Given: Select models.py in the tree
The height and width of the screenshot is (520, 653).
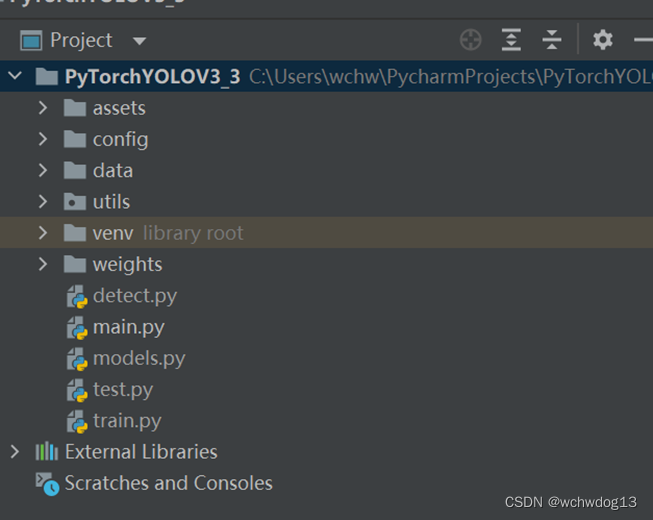Looking at the screenshot, I should [x=138, y=358].
